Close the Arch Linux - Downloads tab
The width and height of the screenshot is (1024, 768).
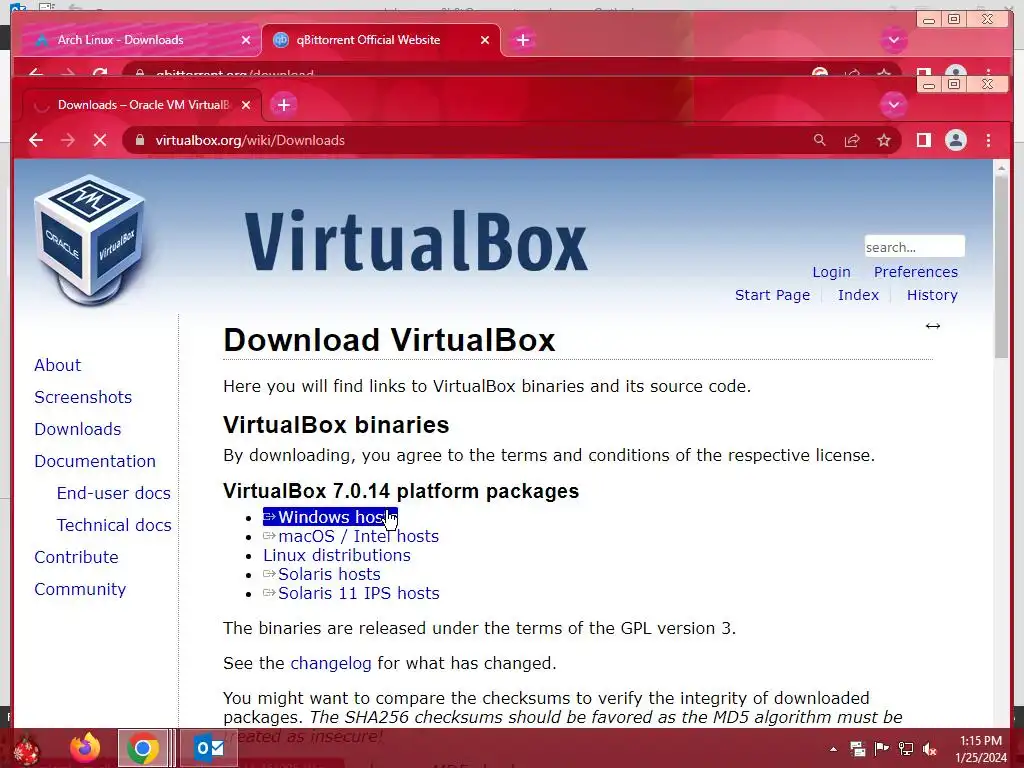[x=246, y=40]
